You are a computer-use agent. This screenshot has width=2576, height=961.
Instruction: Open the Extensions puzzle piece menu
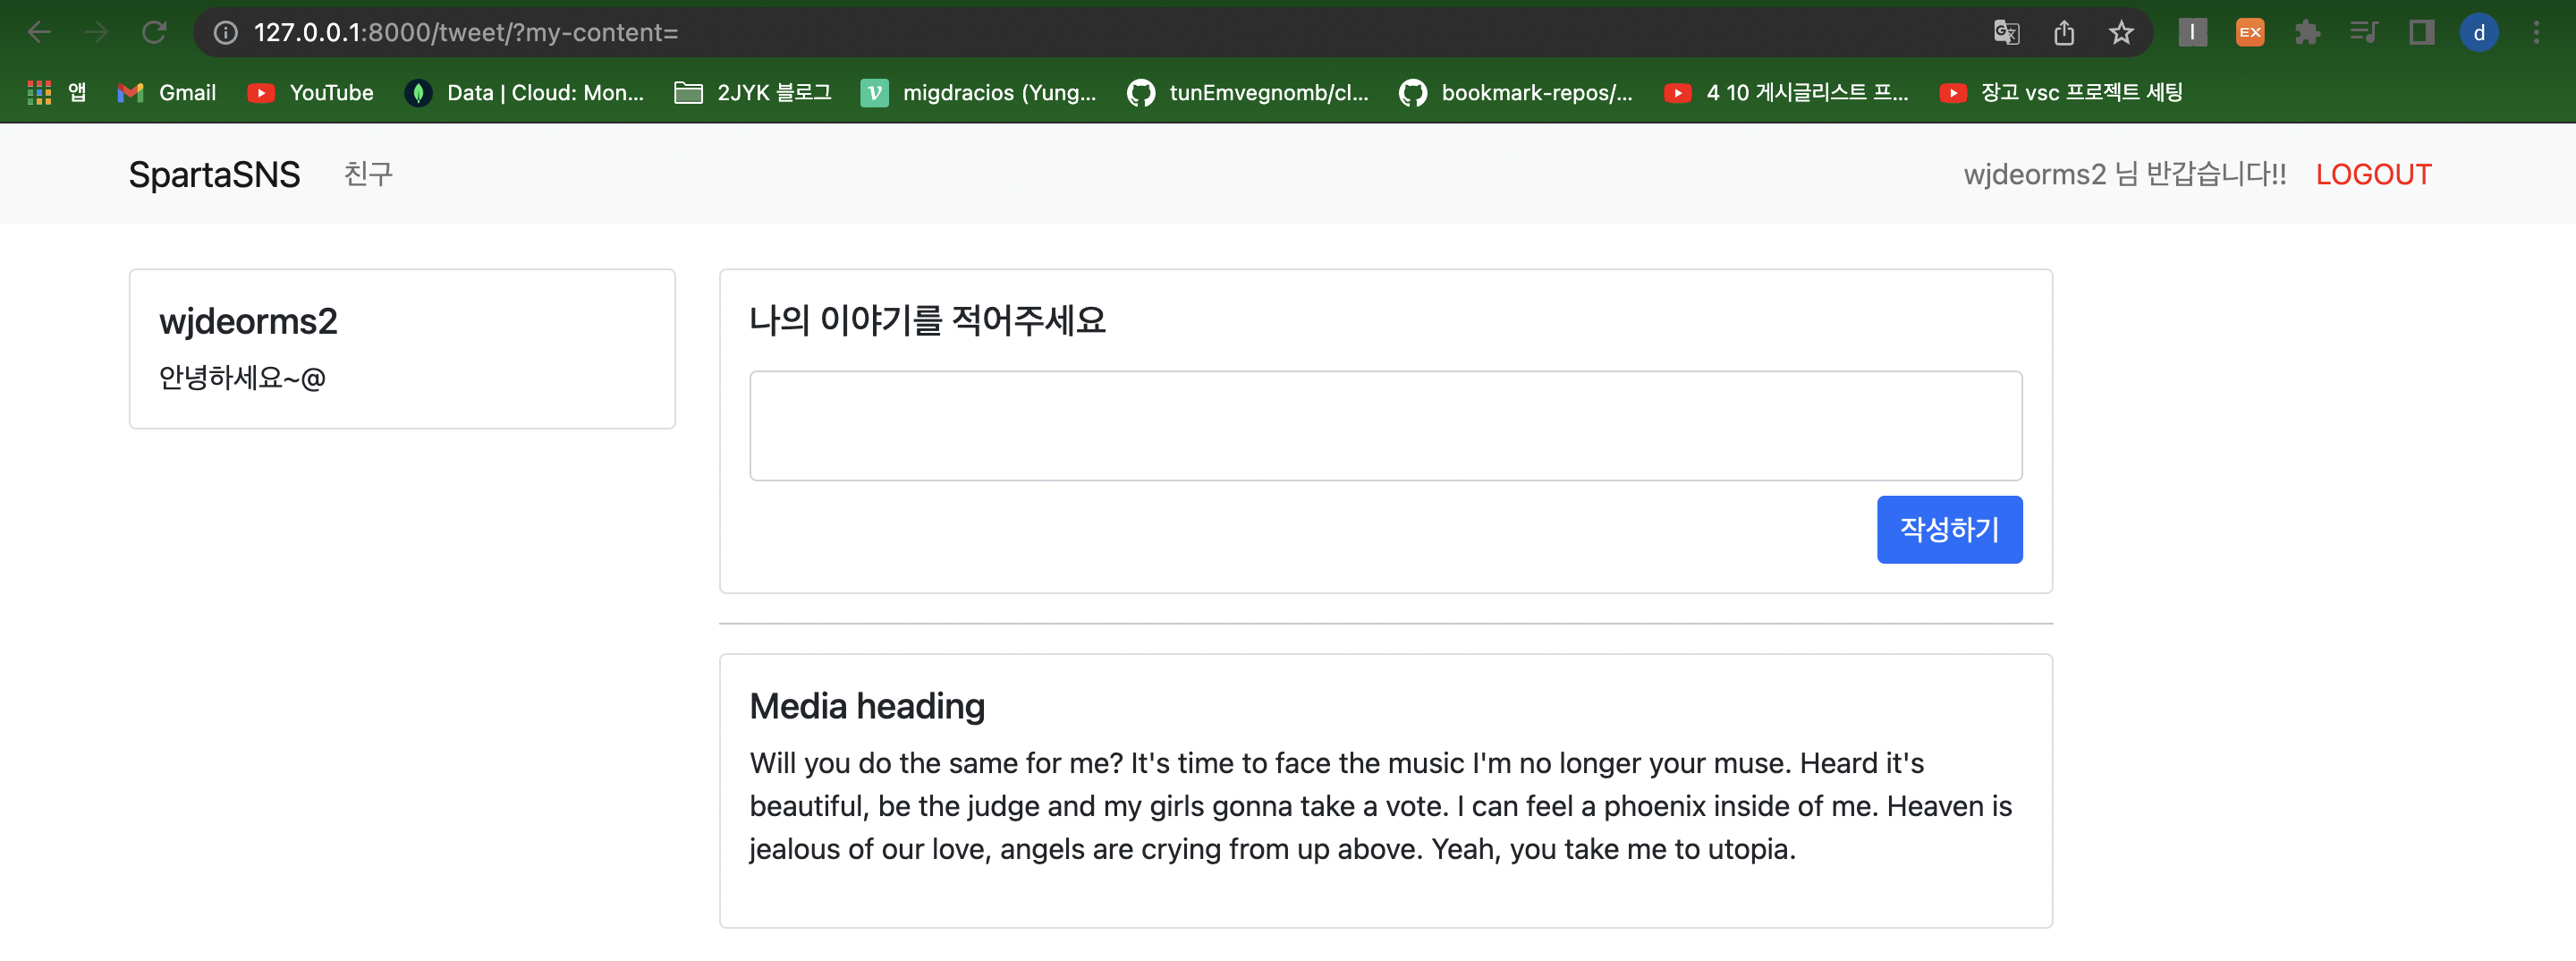pos(2307,33)
